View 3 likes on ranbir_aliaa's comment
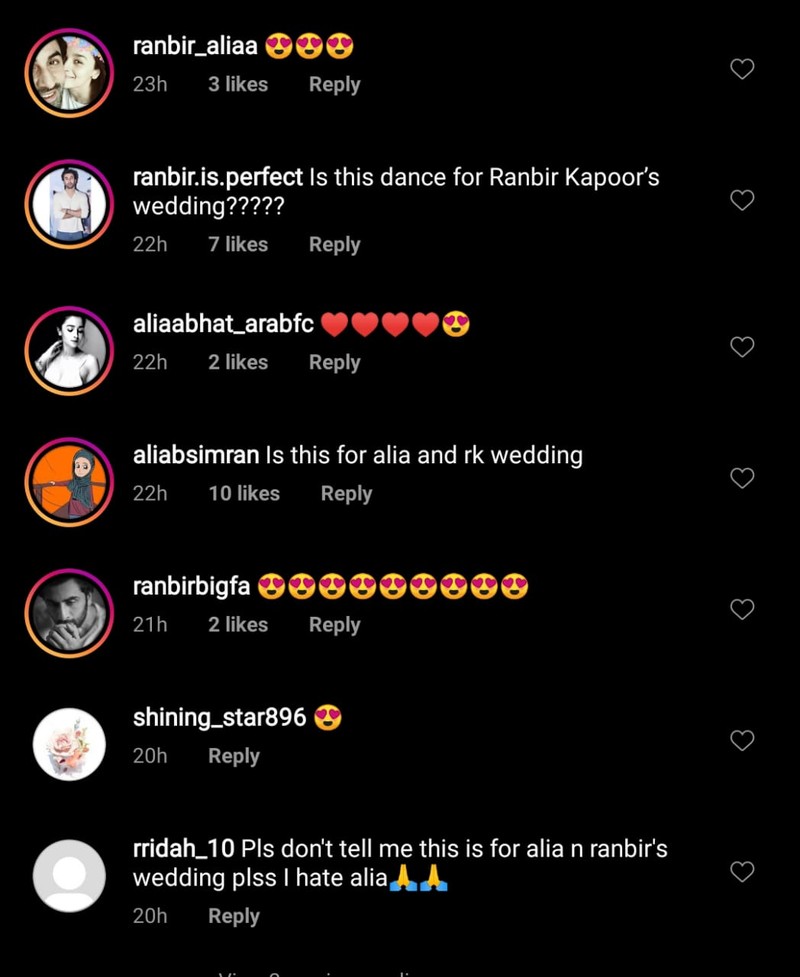Screen dimensions: 800x977 (238, 85)
